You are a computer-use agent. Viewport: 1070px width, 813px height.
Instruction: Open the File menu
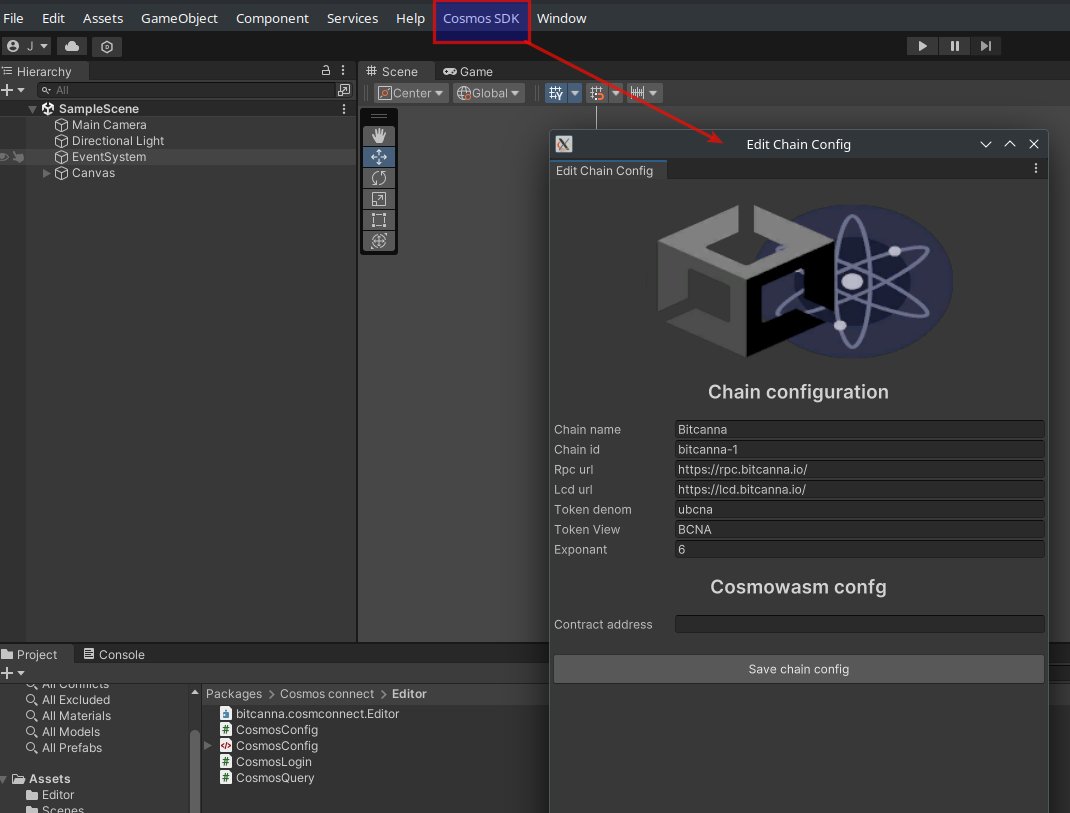pos(13,18)
